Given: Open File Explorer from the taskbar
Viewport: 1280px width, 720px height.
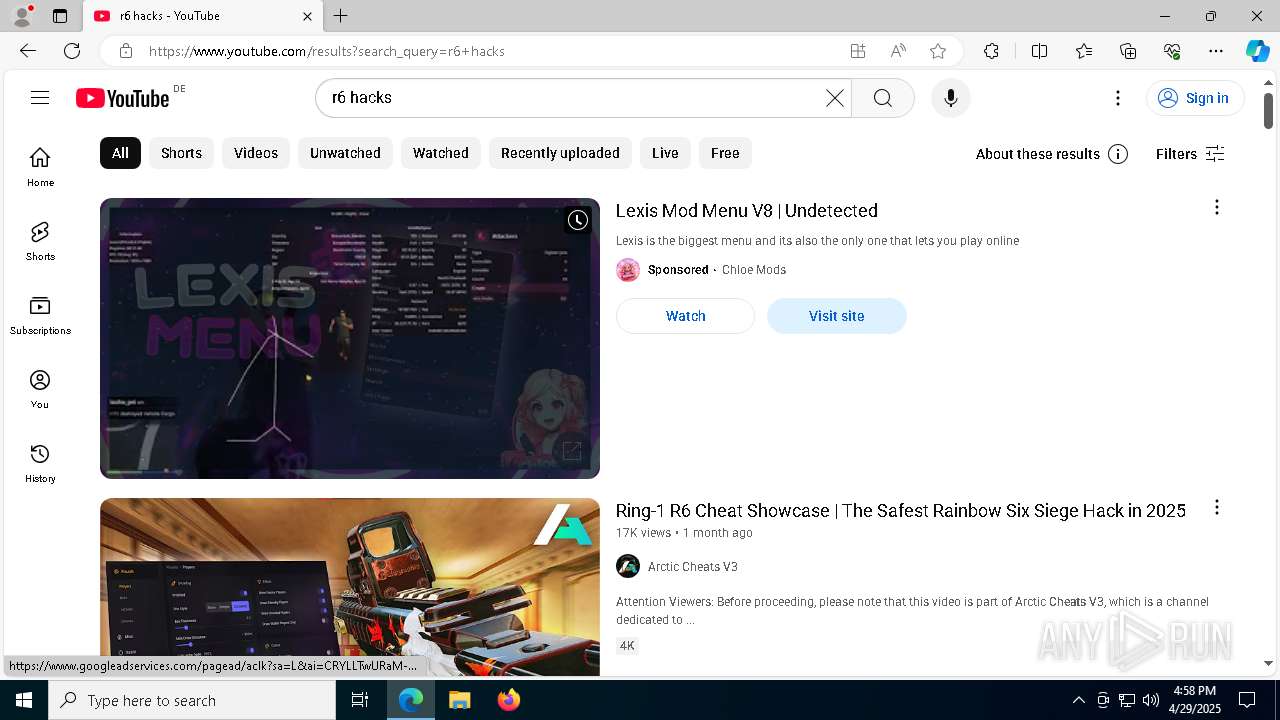Looking at the screenshot, I should pos(459,700).
